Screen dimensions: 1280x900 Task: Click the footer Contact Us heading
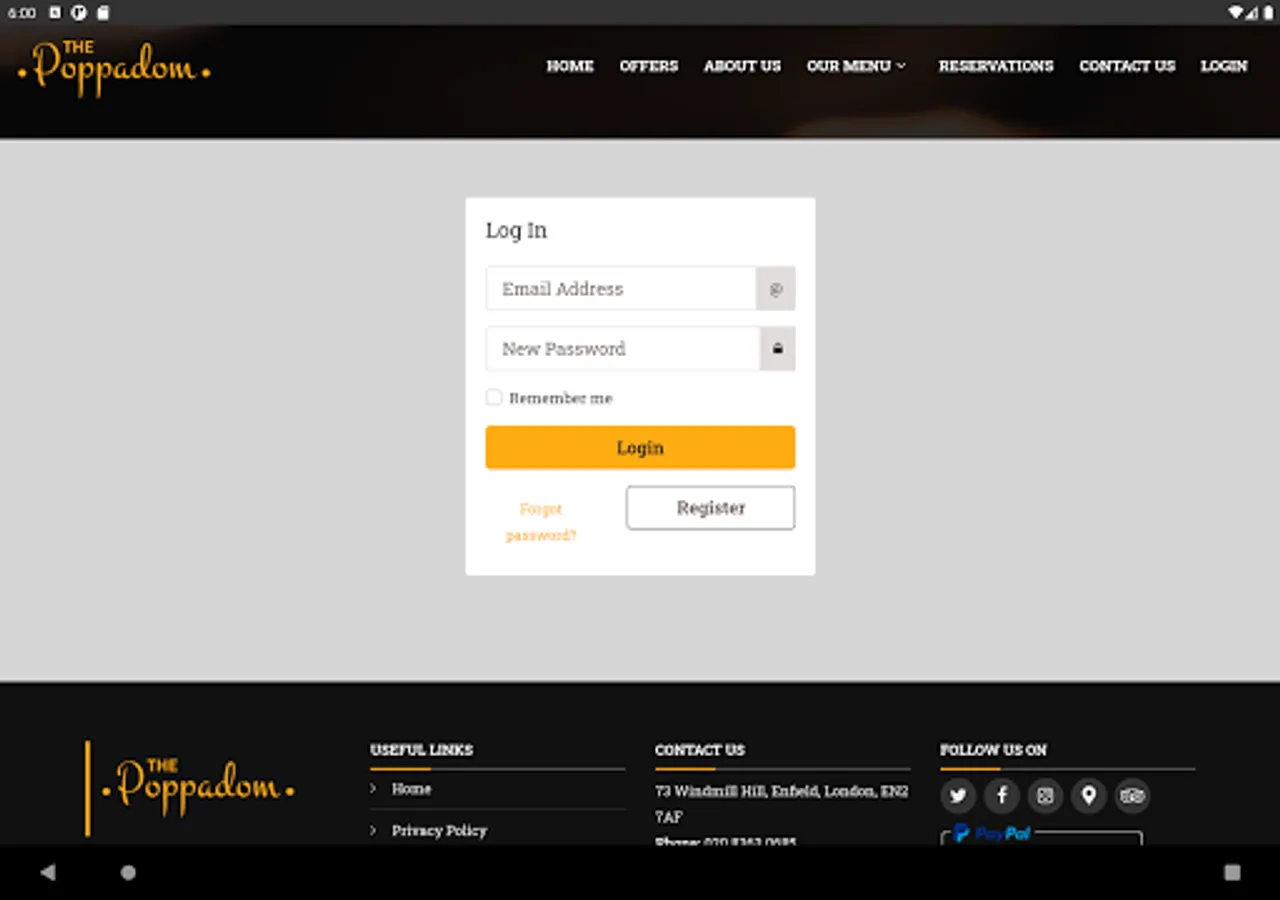pyautogui.click(x=700, y=749)
